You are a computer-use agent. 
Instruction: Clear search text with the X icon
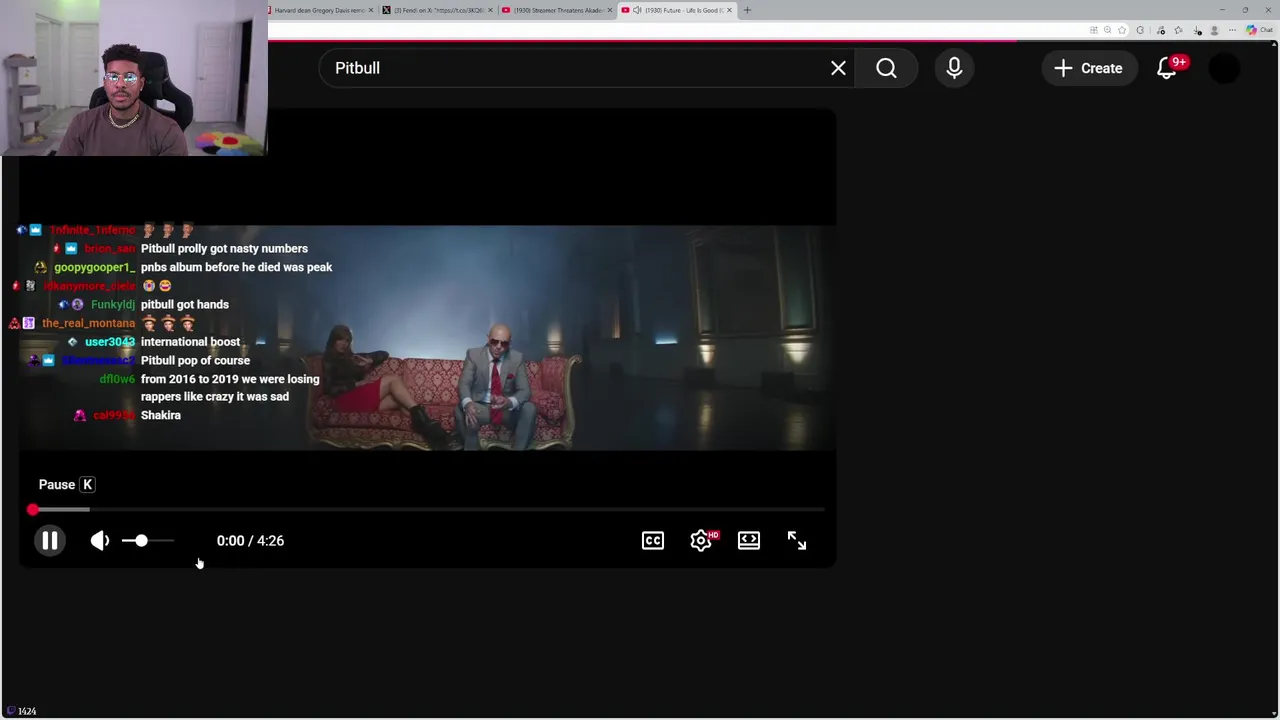click(838, 68)
